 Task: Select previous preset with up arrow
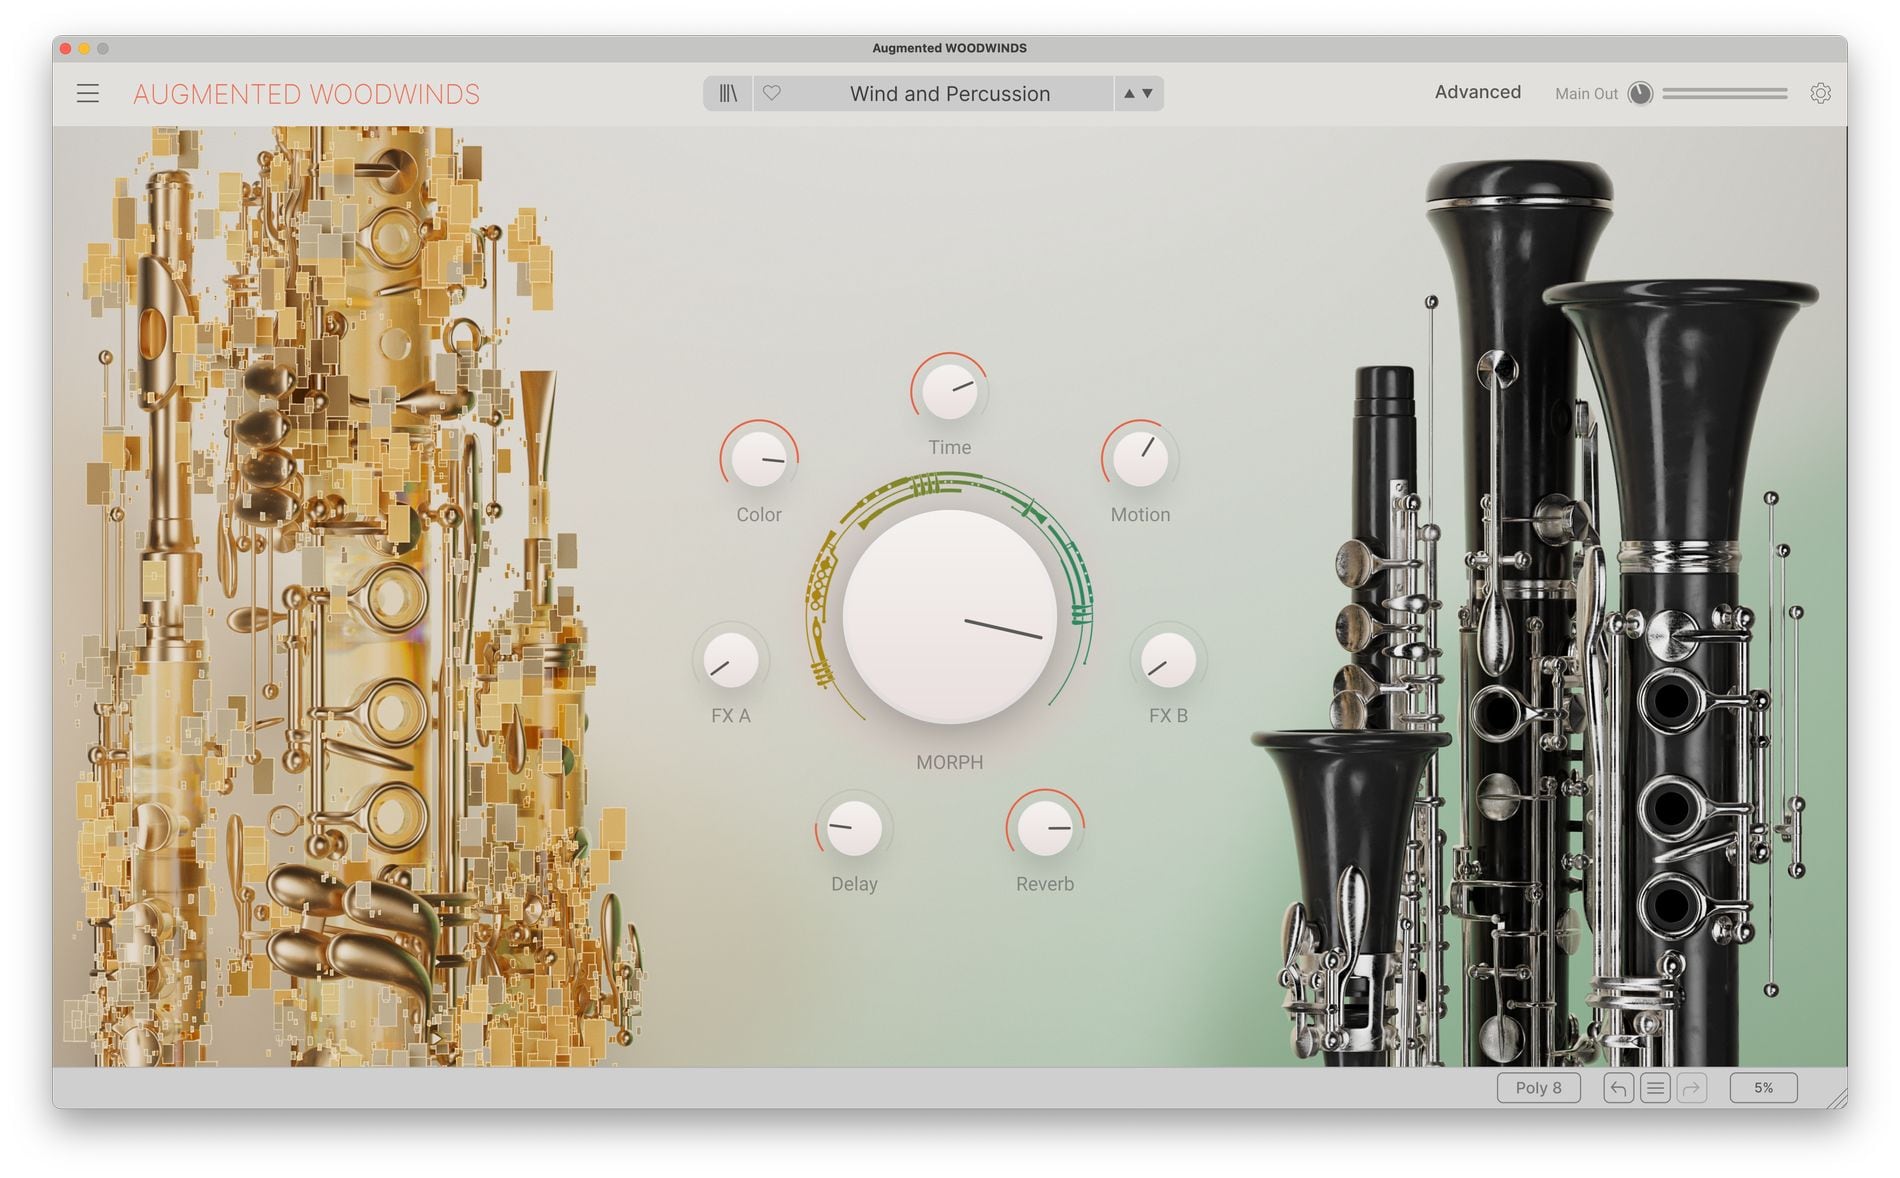(x=1129, y=93)
